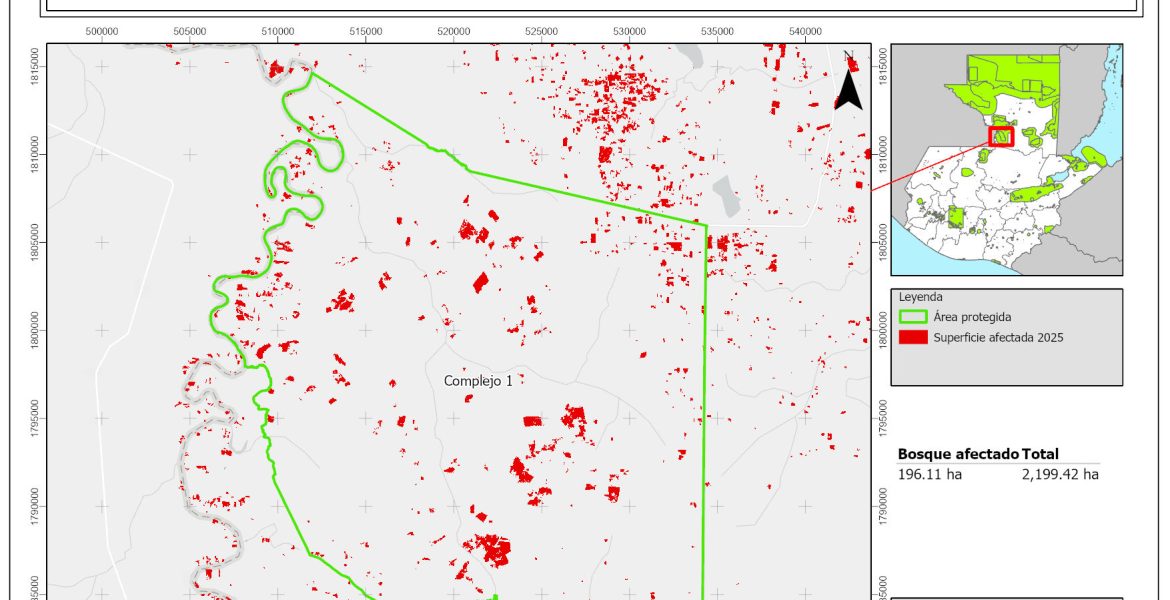
Task: Select the 2,199.42 ha total value
Action: click(x=1060, y=474)
